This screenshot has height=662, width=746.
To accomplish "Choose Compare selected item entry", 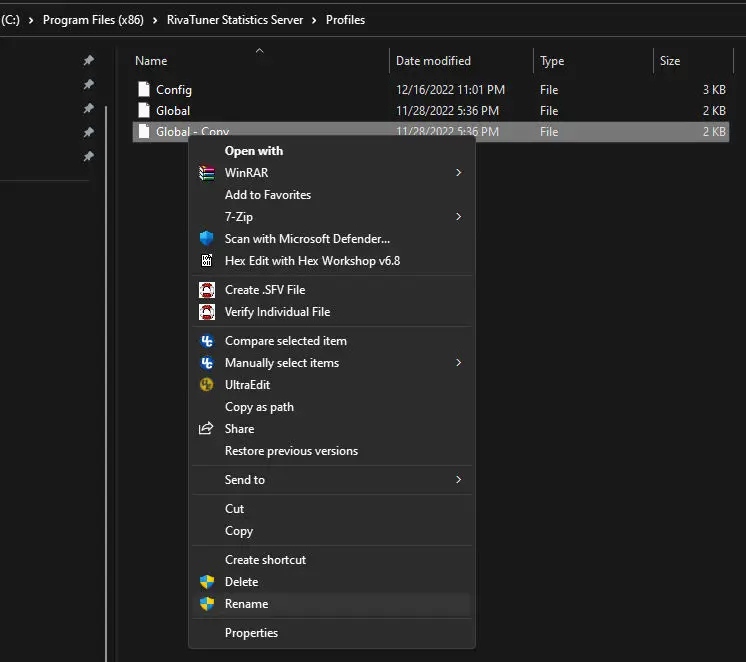I will (332, 341).
